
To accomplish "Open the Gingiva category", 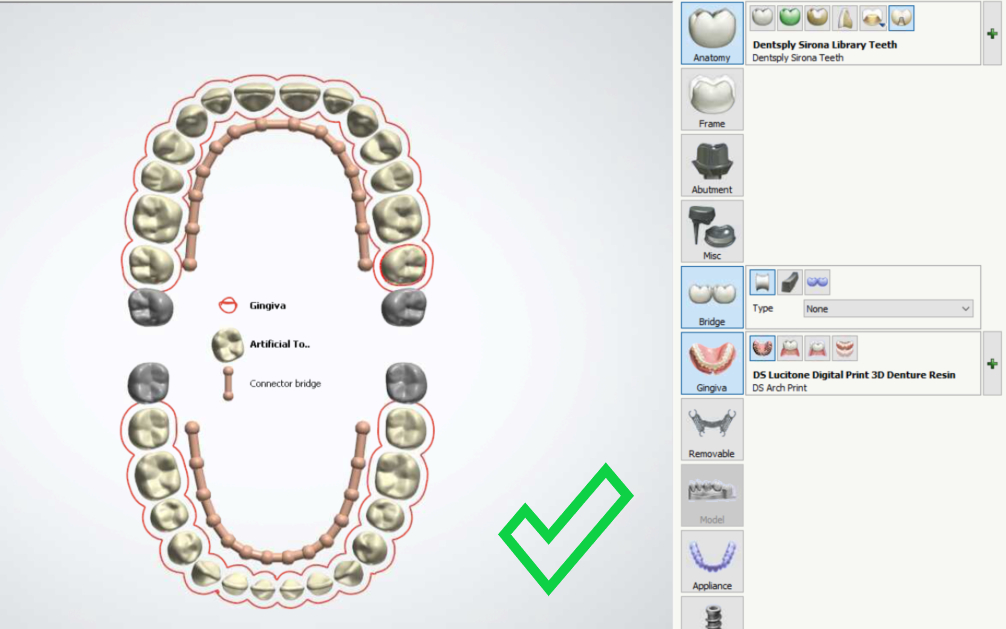I will (x=712, y=363).
